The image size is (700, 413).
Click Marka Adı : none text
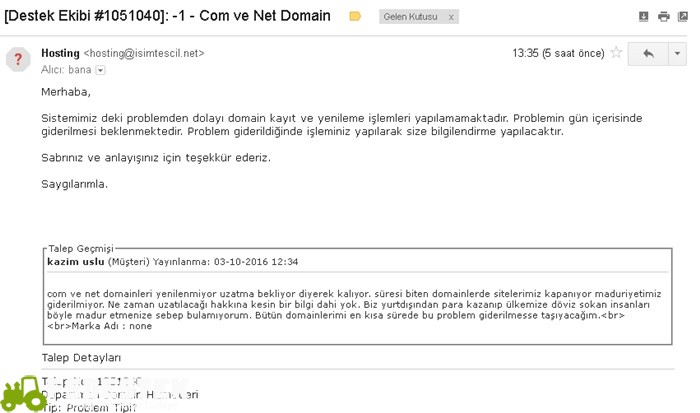(112, 326)
